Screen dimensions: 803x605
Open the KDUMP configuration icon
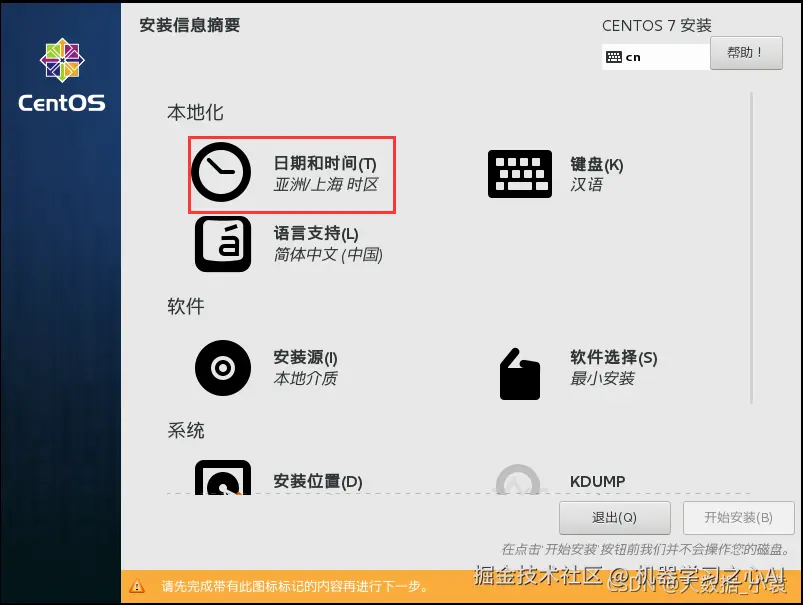(519, 485)
